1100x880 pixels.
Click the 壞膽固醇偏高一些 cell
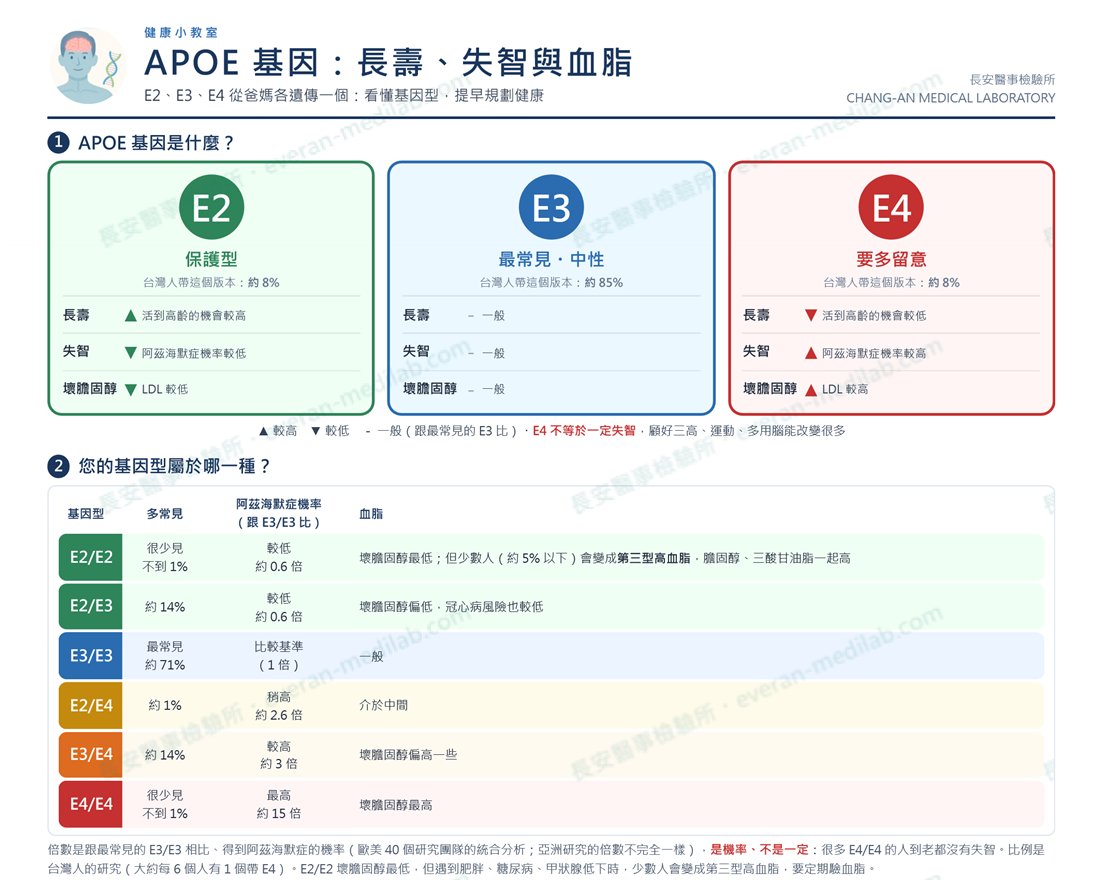point(408,754)
